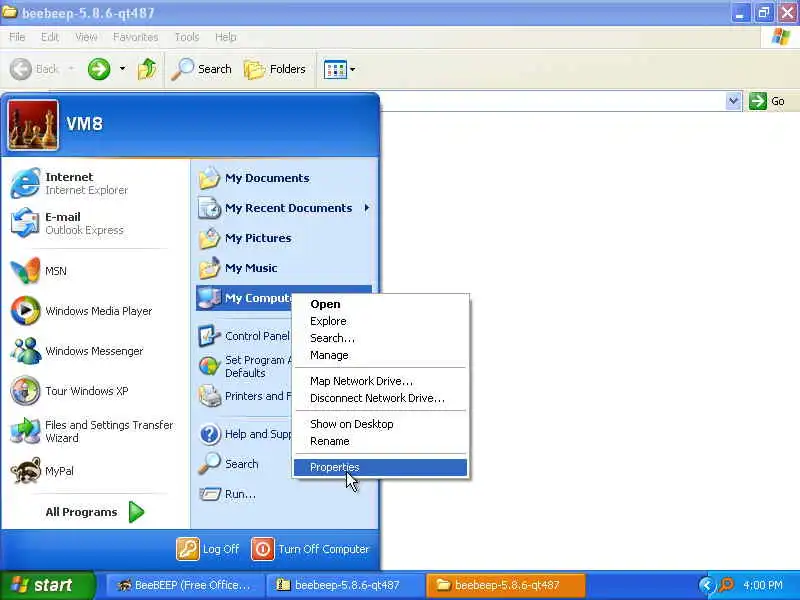This screenshot has width=800, height=600.
Task: Click the VM8 user chess picture
Action: click(33, 125)
